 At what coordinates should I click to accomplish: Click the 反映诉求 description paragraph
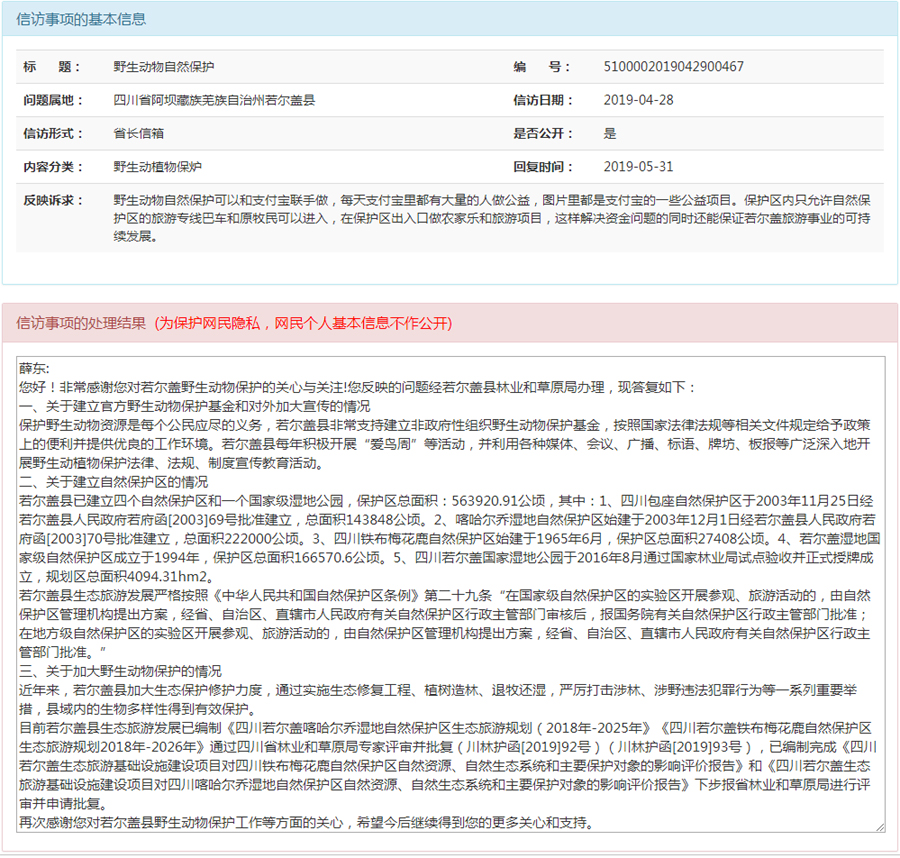pyautogui.click(x=492, y=218)
